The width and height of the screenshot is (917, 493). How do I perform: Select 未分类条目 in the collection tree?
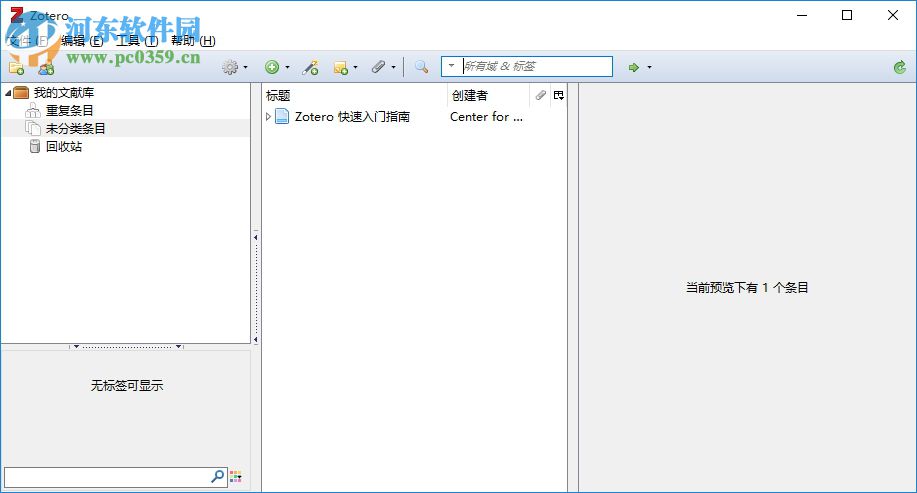click(x=75, y=128)
